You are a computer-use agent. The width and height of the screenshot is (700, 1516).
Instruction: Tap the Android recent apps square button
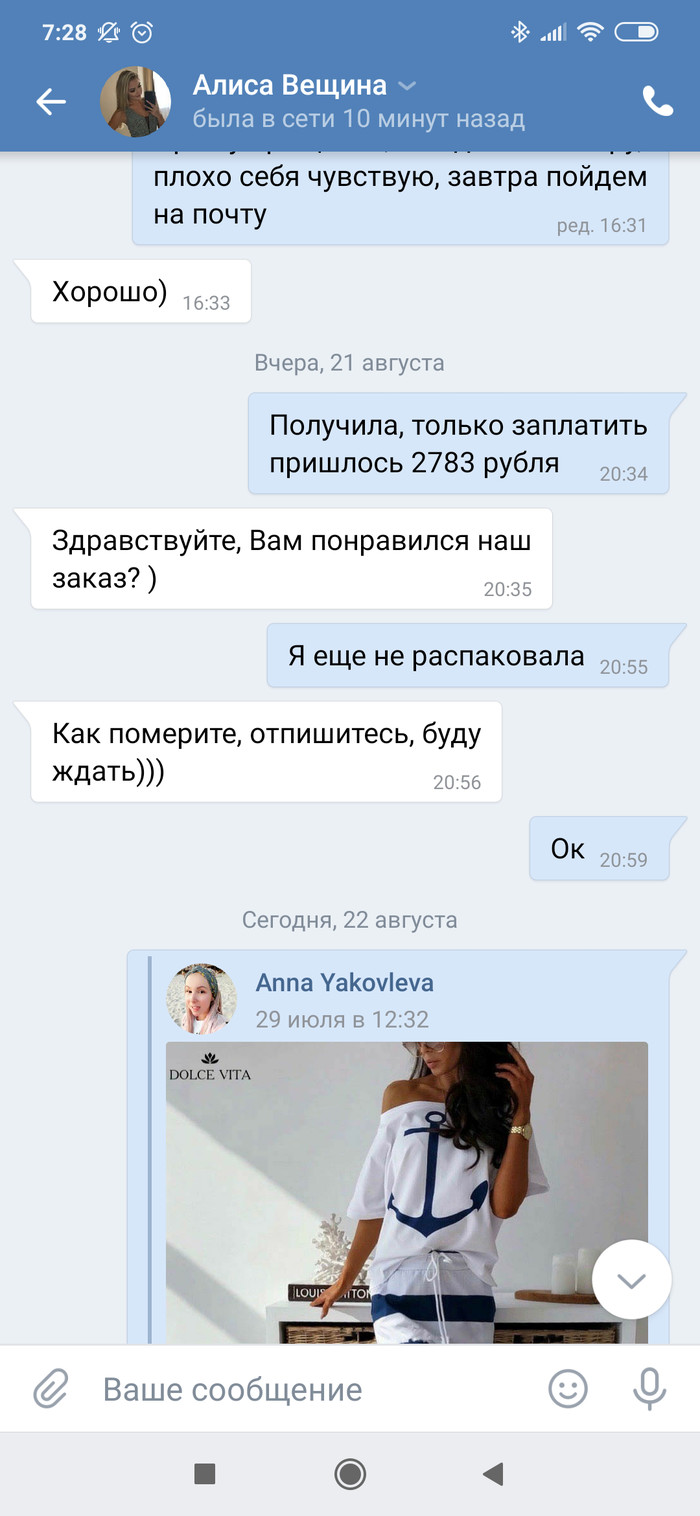[x=205, y=1473]
